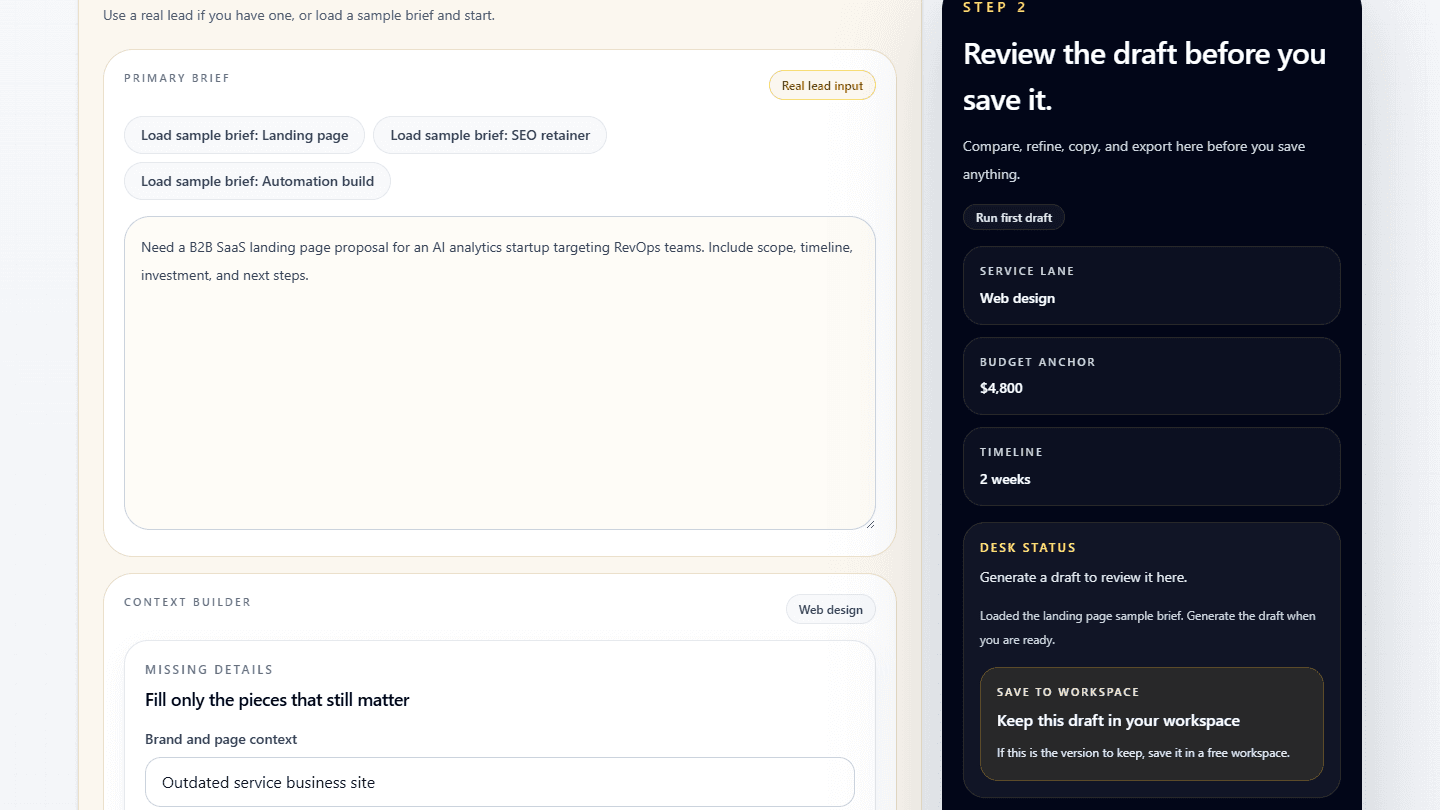1440x810 pixels.
Task: Select the Web design badge in Context Builder
Action: pyautogui.click(x=830, y=608)
